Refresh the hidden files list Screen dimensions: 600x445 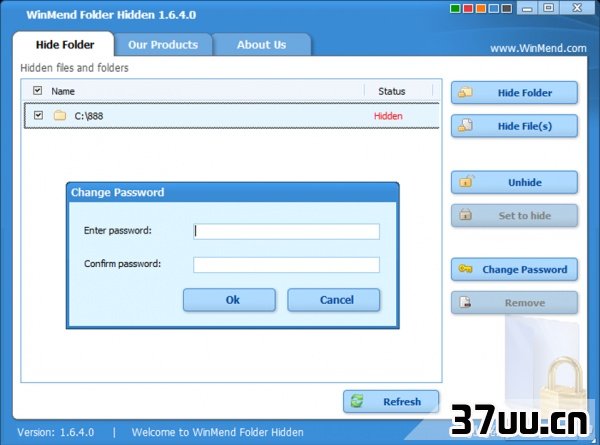pos(391,401)
